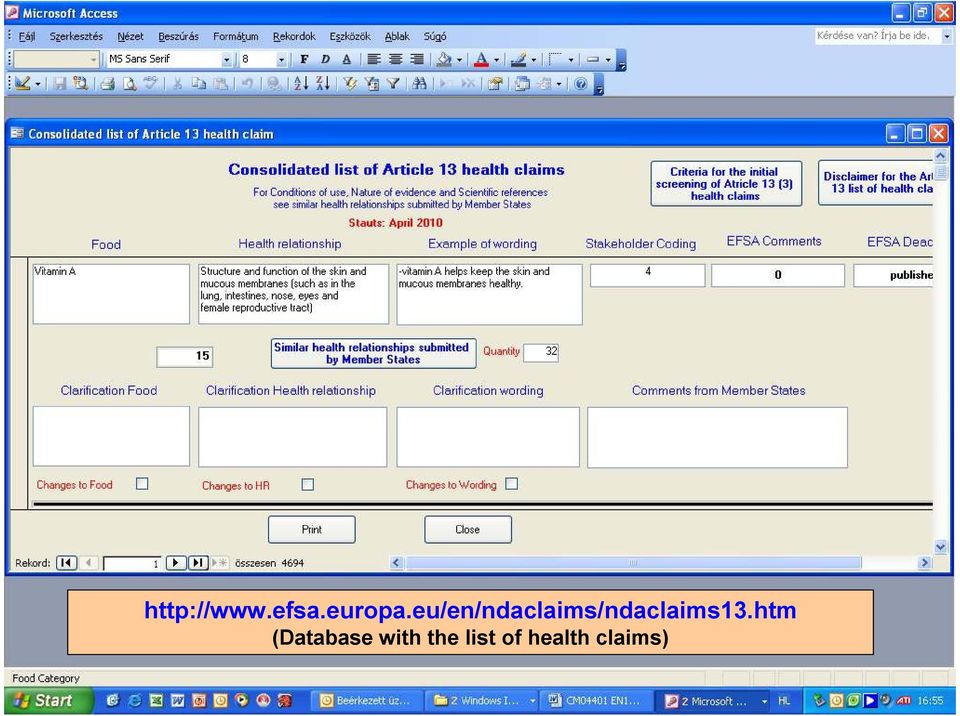960x716 pixels.
Task: Sort descending Z to A
Action: coord(323,83)
